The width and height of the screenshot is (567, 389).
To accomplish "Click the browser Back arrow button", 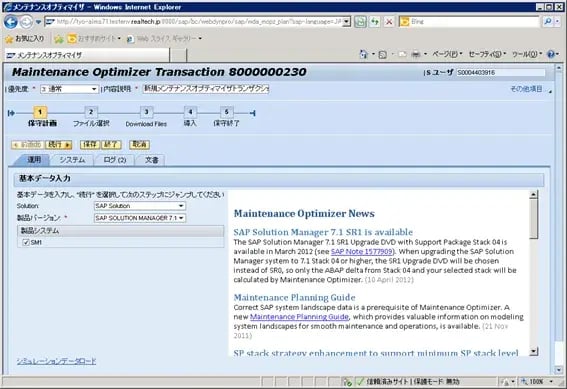I will tap(11, 22).
